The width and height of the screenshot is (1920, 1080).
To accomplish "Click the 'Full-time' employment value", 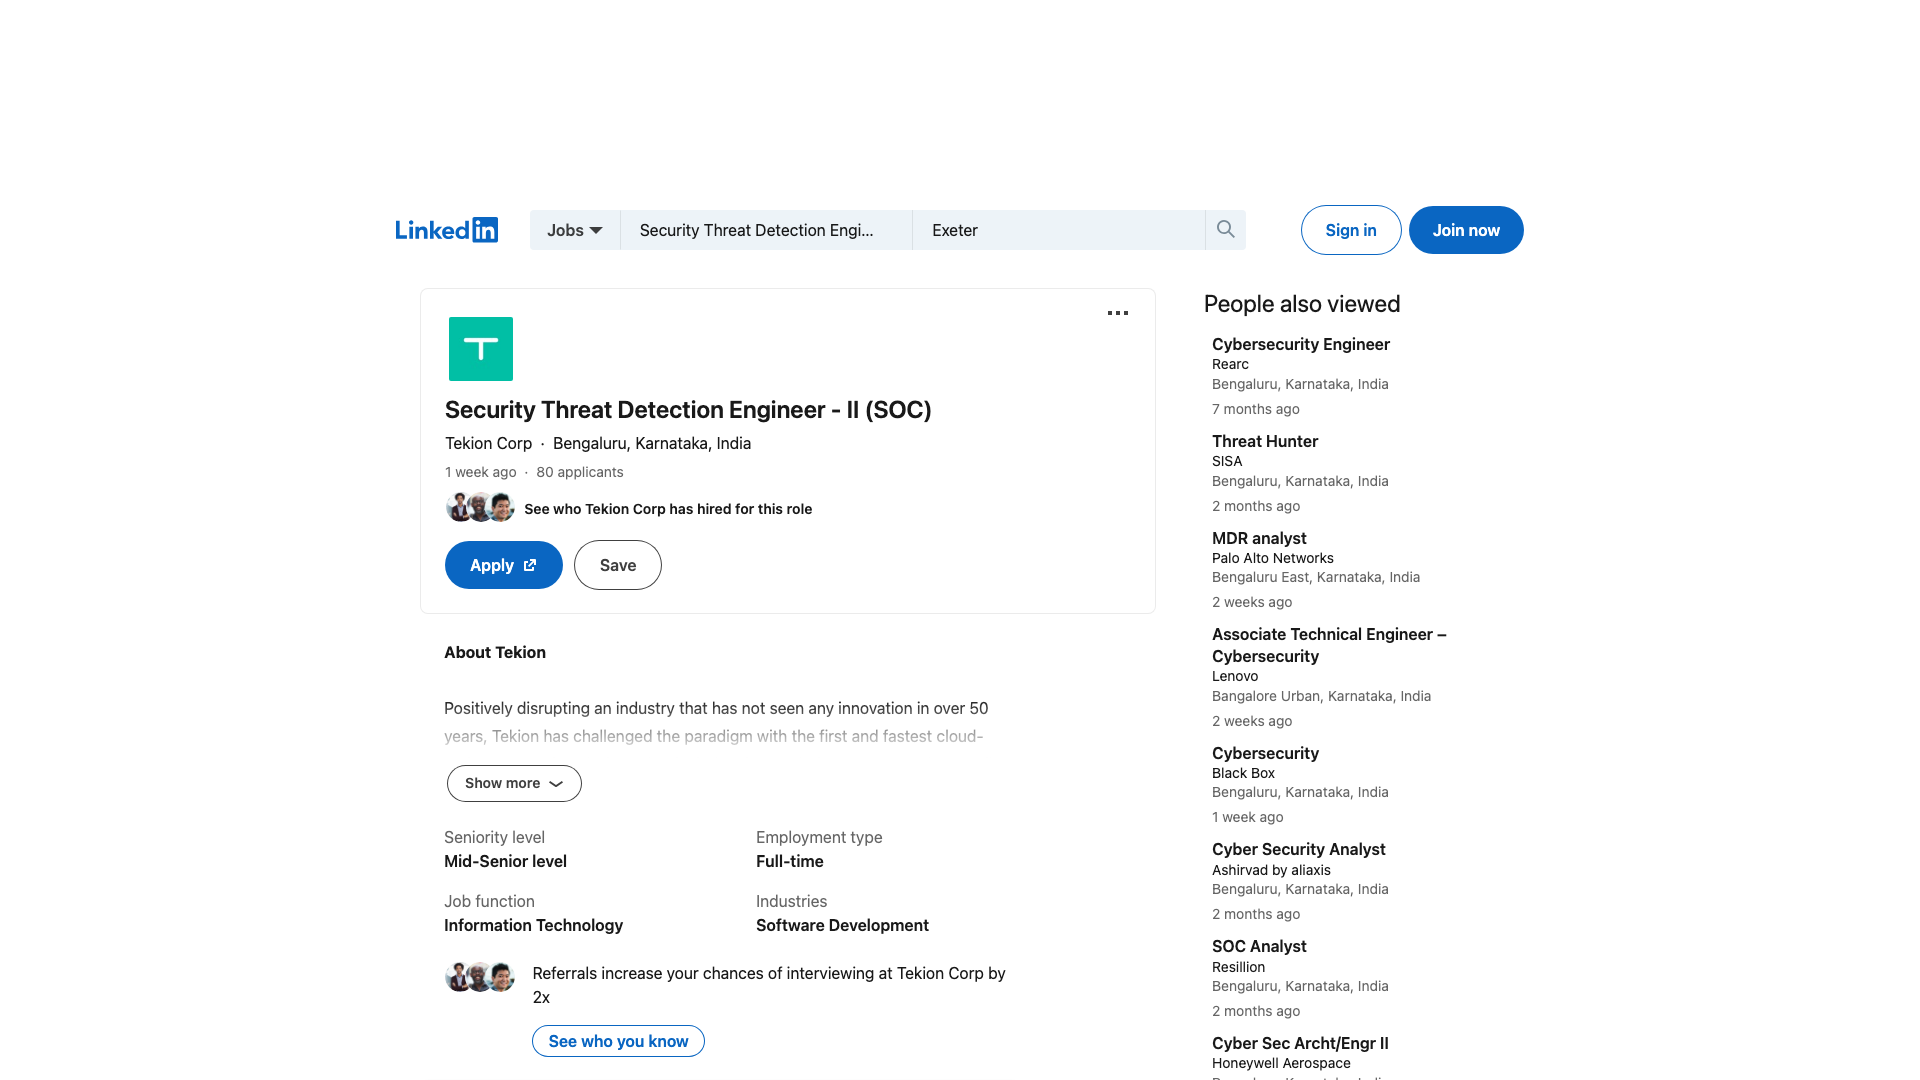I will click(790, 861).
